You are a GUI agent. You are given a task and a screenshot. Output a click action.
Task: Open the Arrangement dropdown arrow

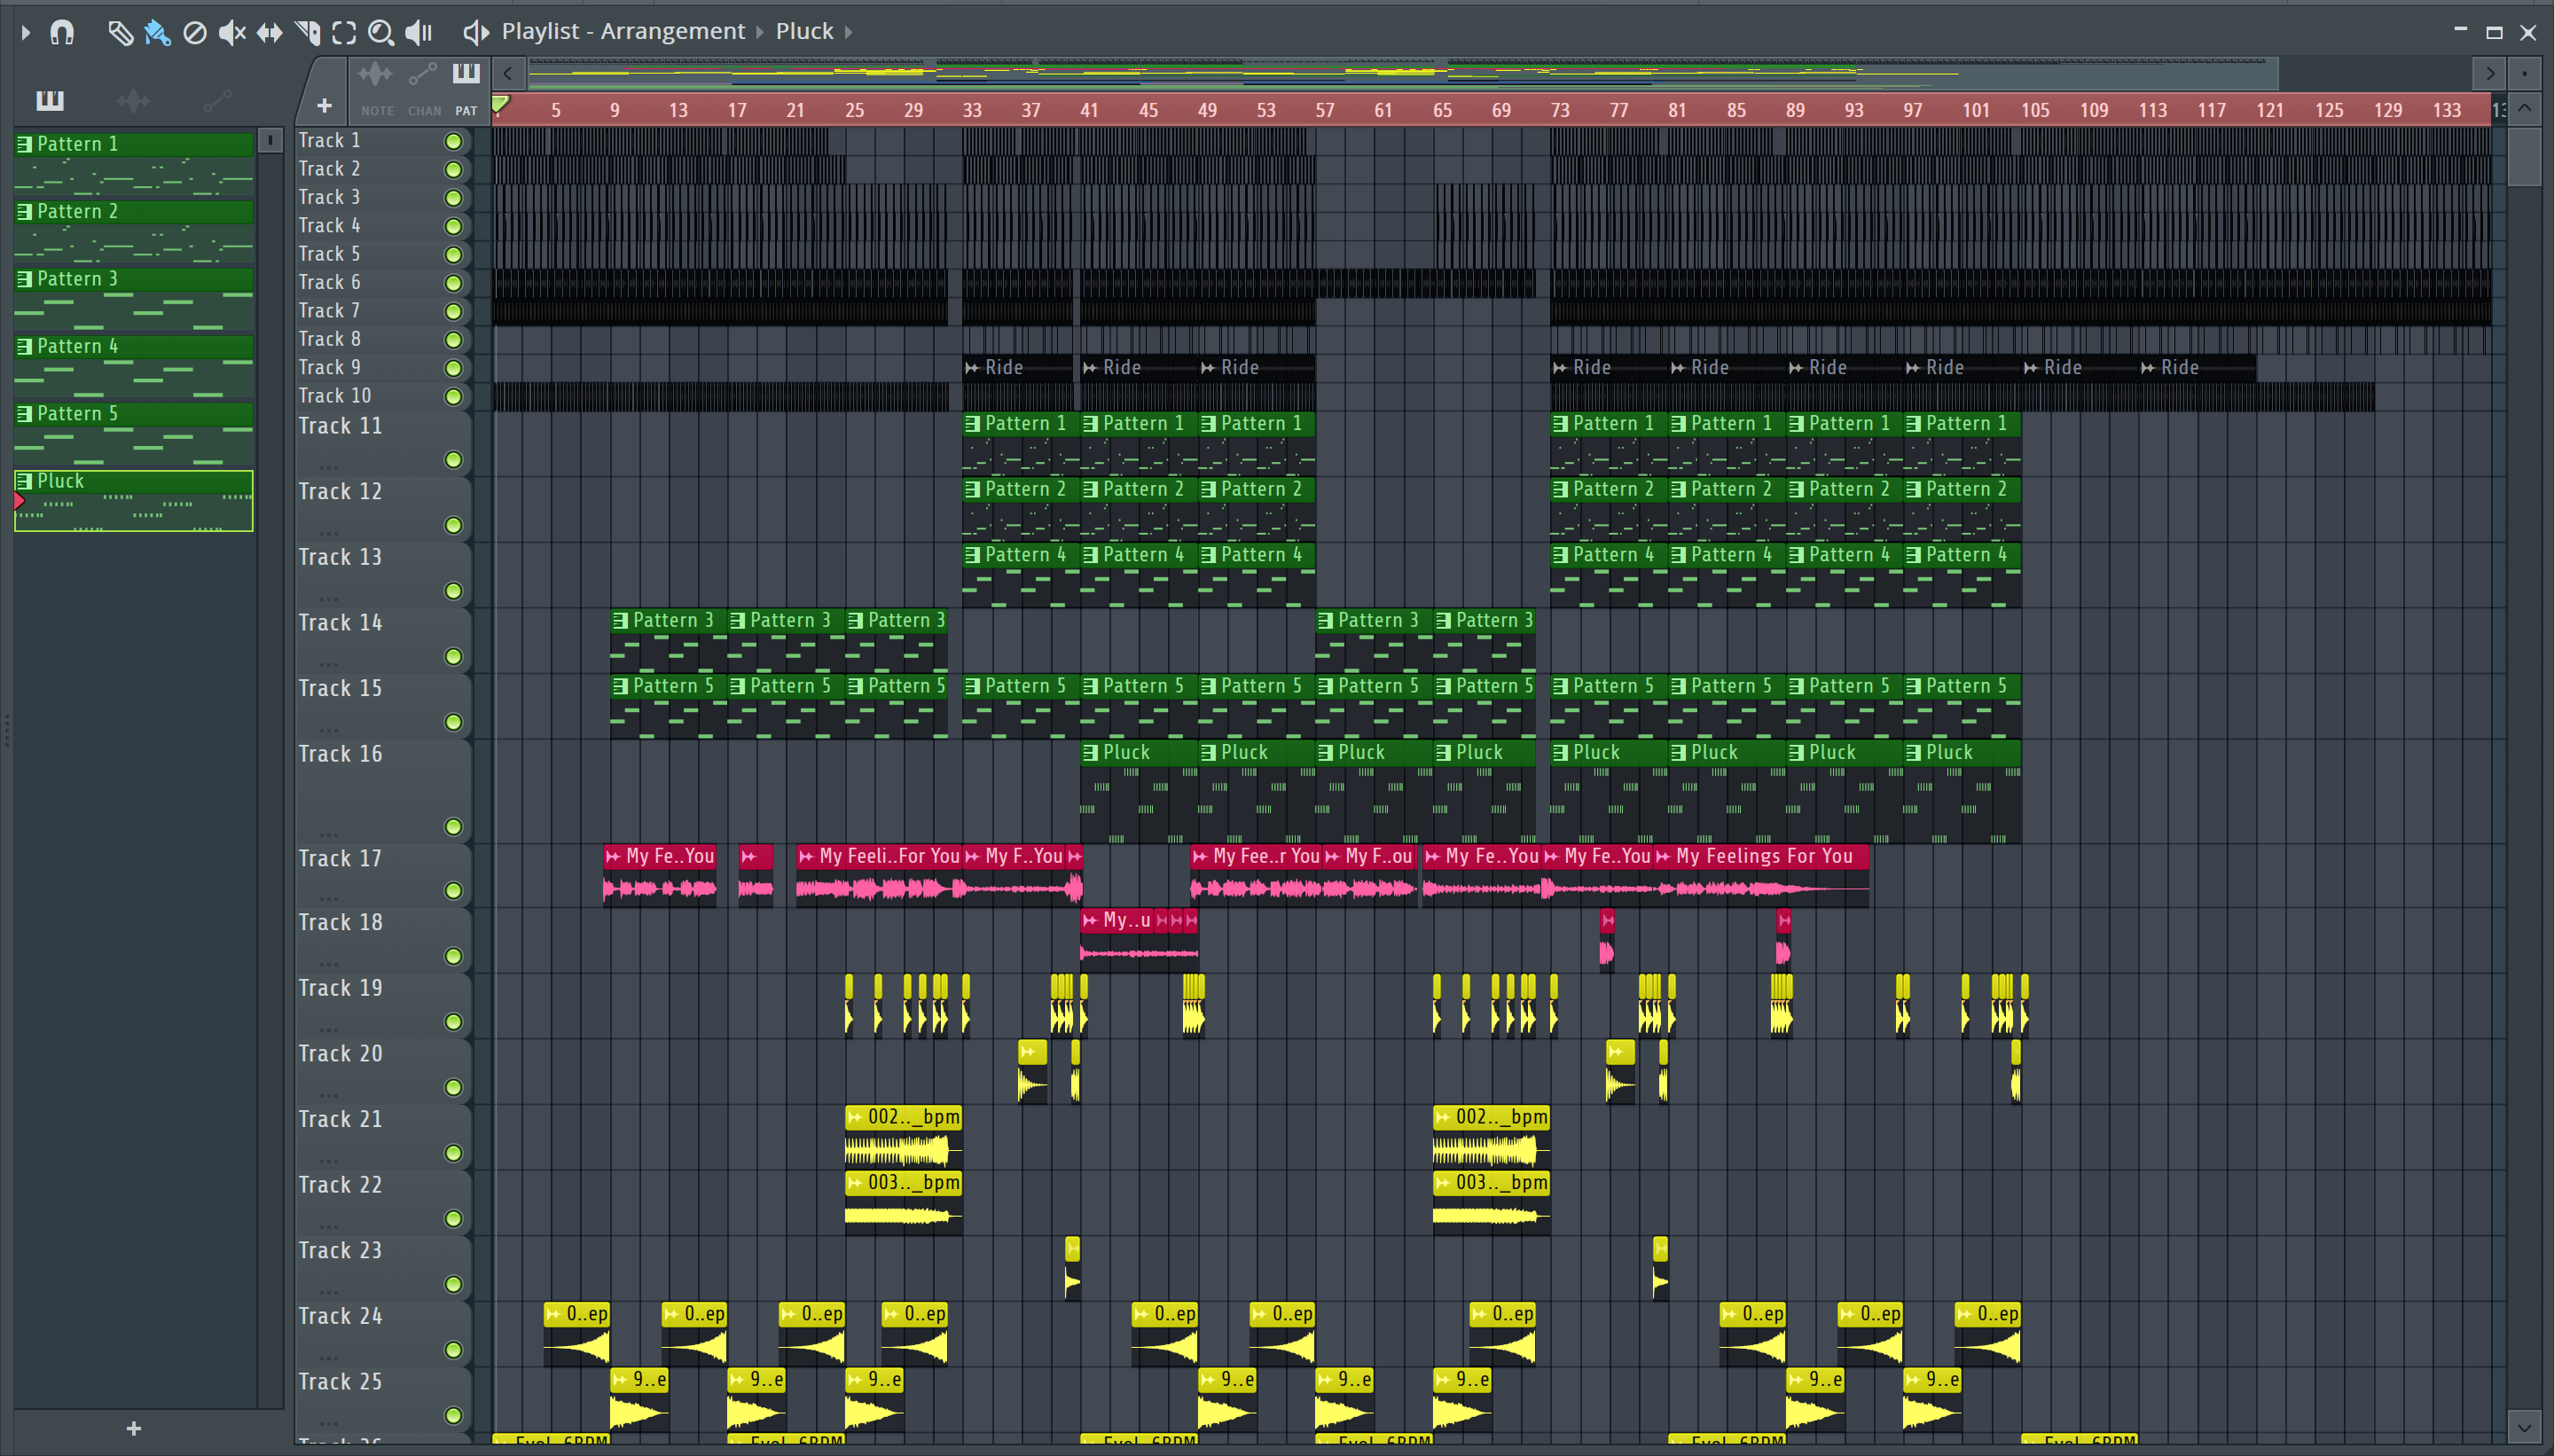coord(760,33)
